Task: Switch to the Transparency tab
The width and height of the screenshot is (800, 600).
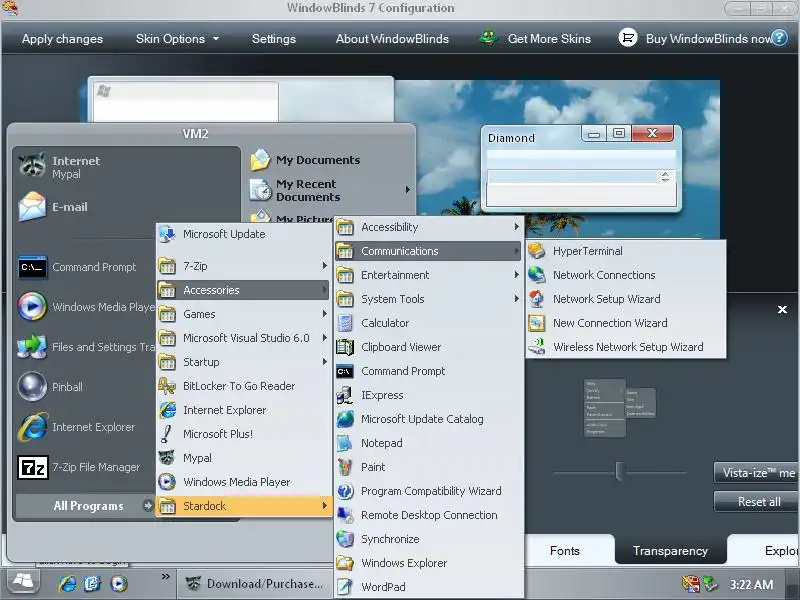Action: pyautogui.click(x=670, y=551)
